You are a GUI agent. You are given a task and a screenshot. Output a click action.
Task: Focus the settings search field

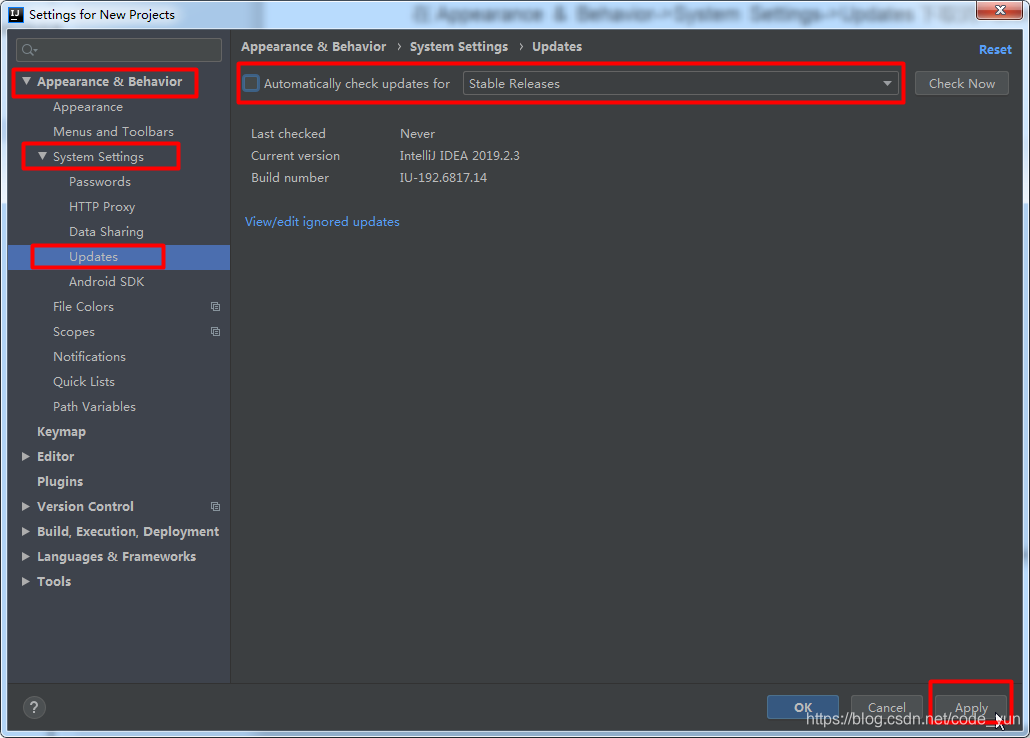point(119,50)
